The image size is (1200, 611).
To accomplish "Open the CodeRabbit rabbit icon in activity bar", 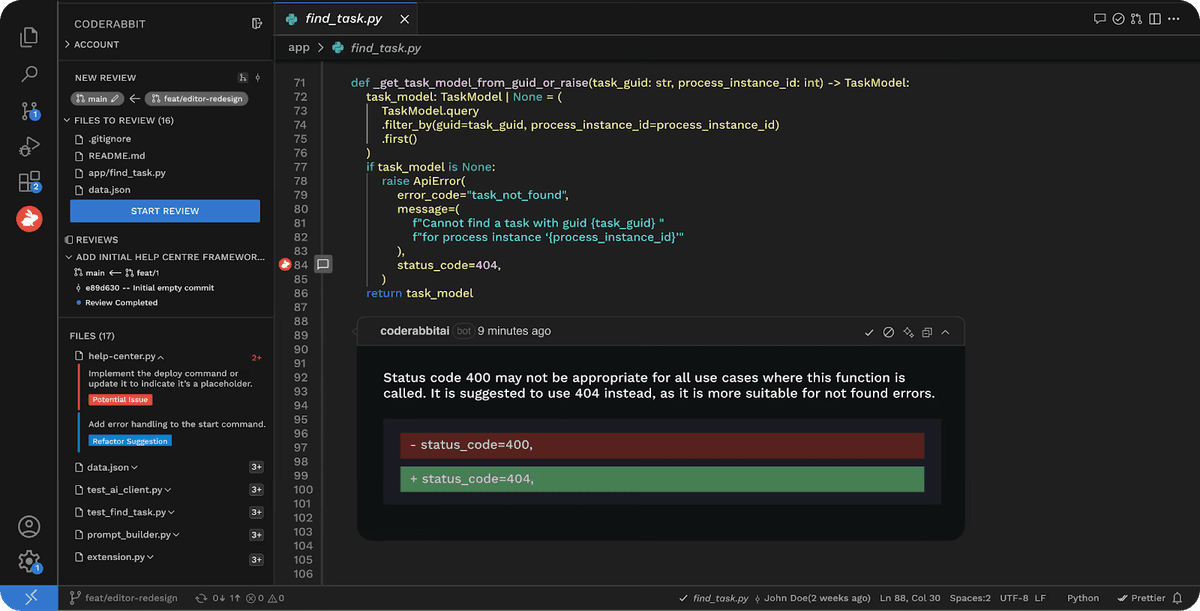I will coord(29,218).
